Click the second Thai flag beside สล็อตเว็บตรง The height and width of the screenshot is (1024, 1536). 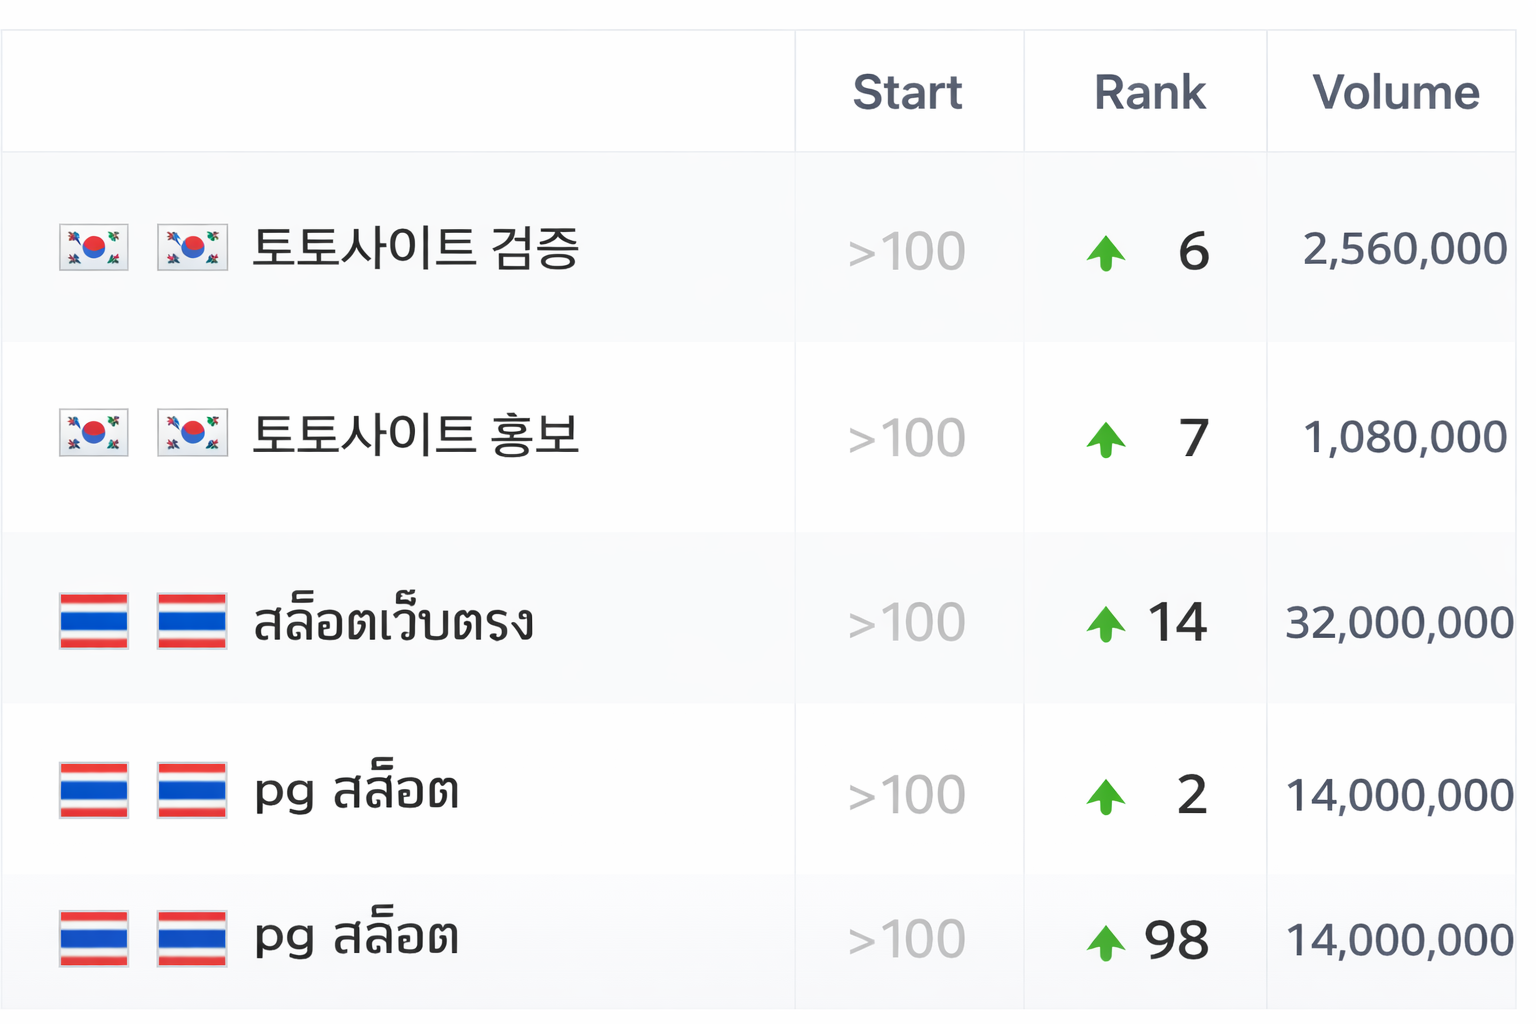point(192,621)
